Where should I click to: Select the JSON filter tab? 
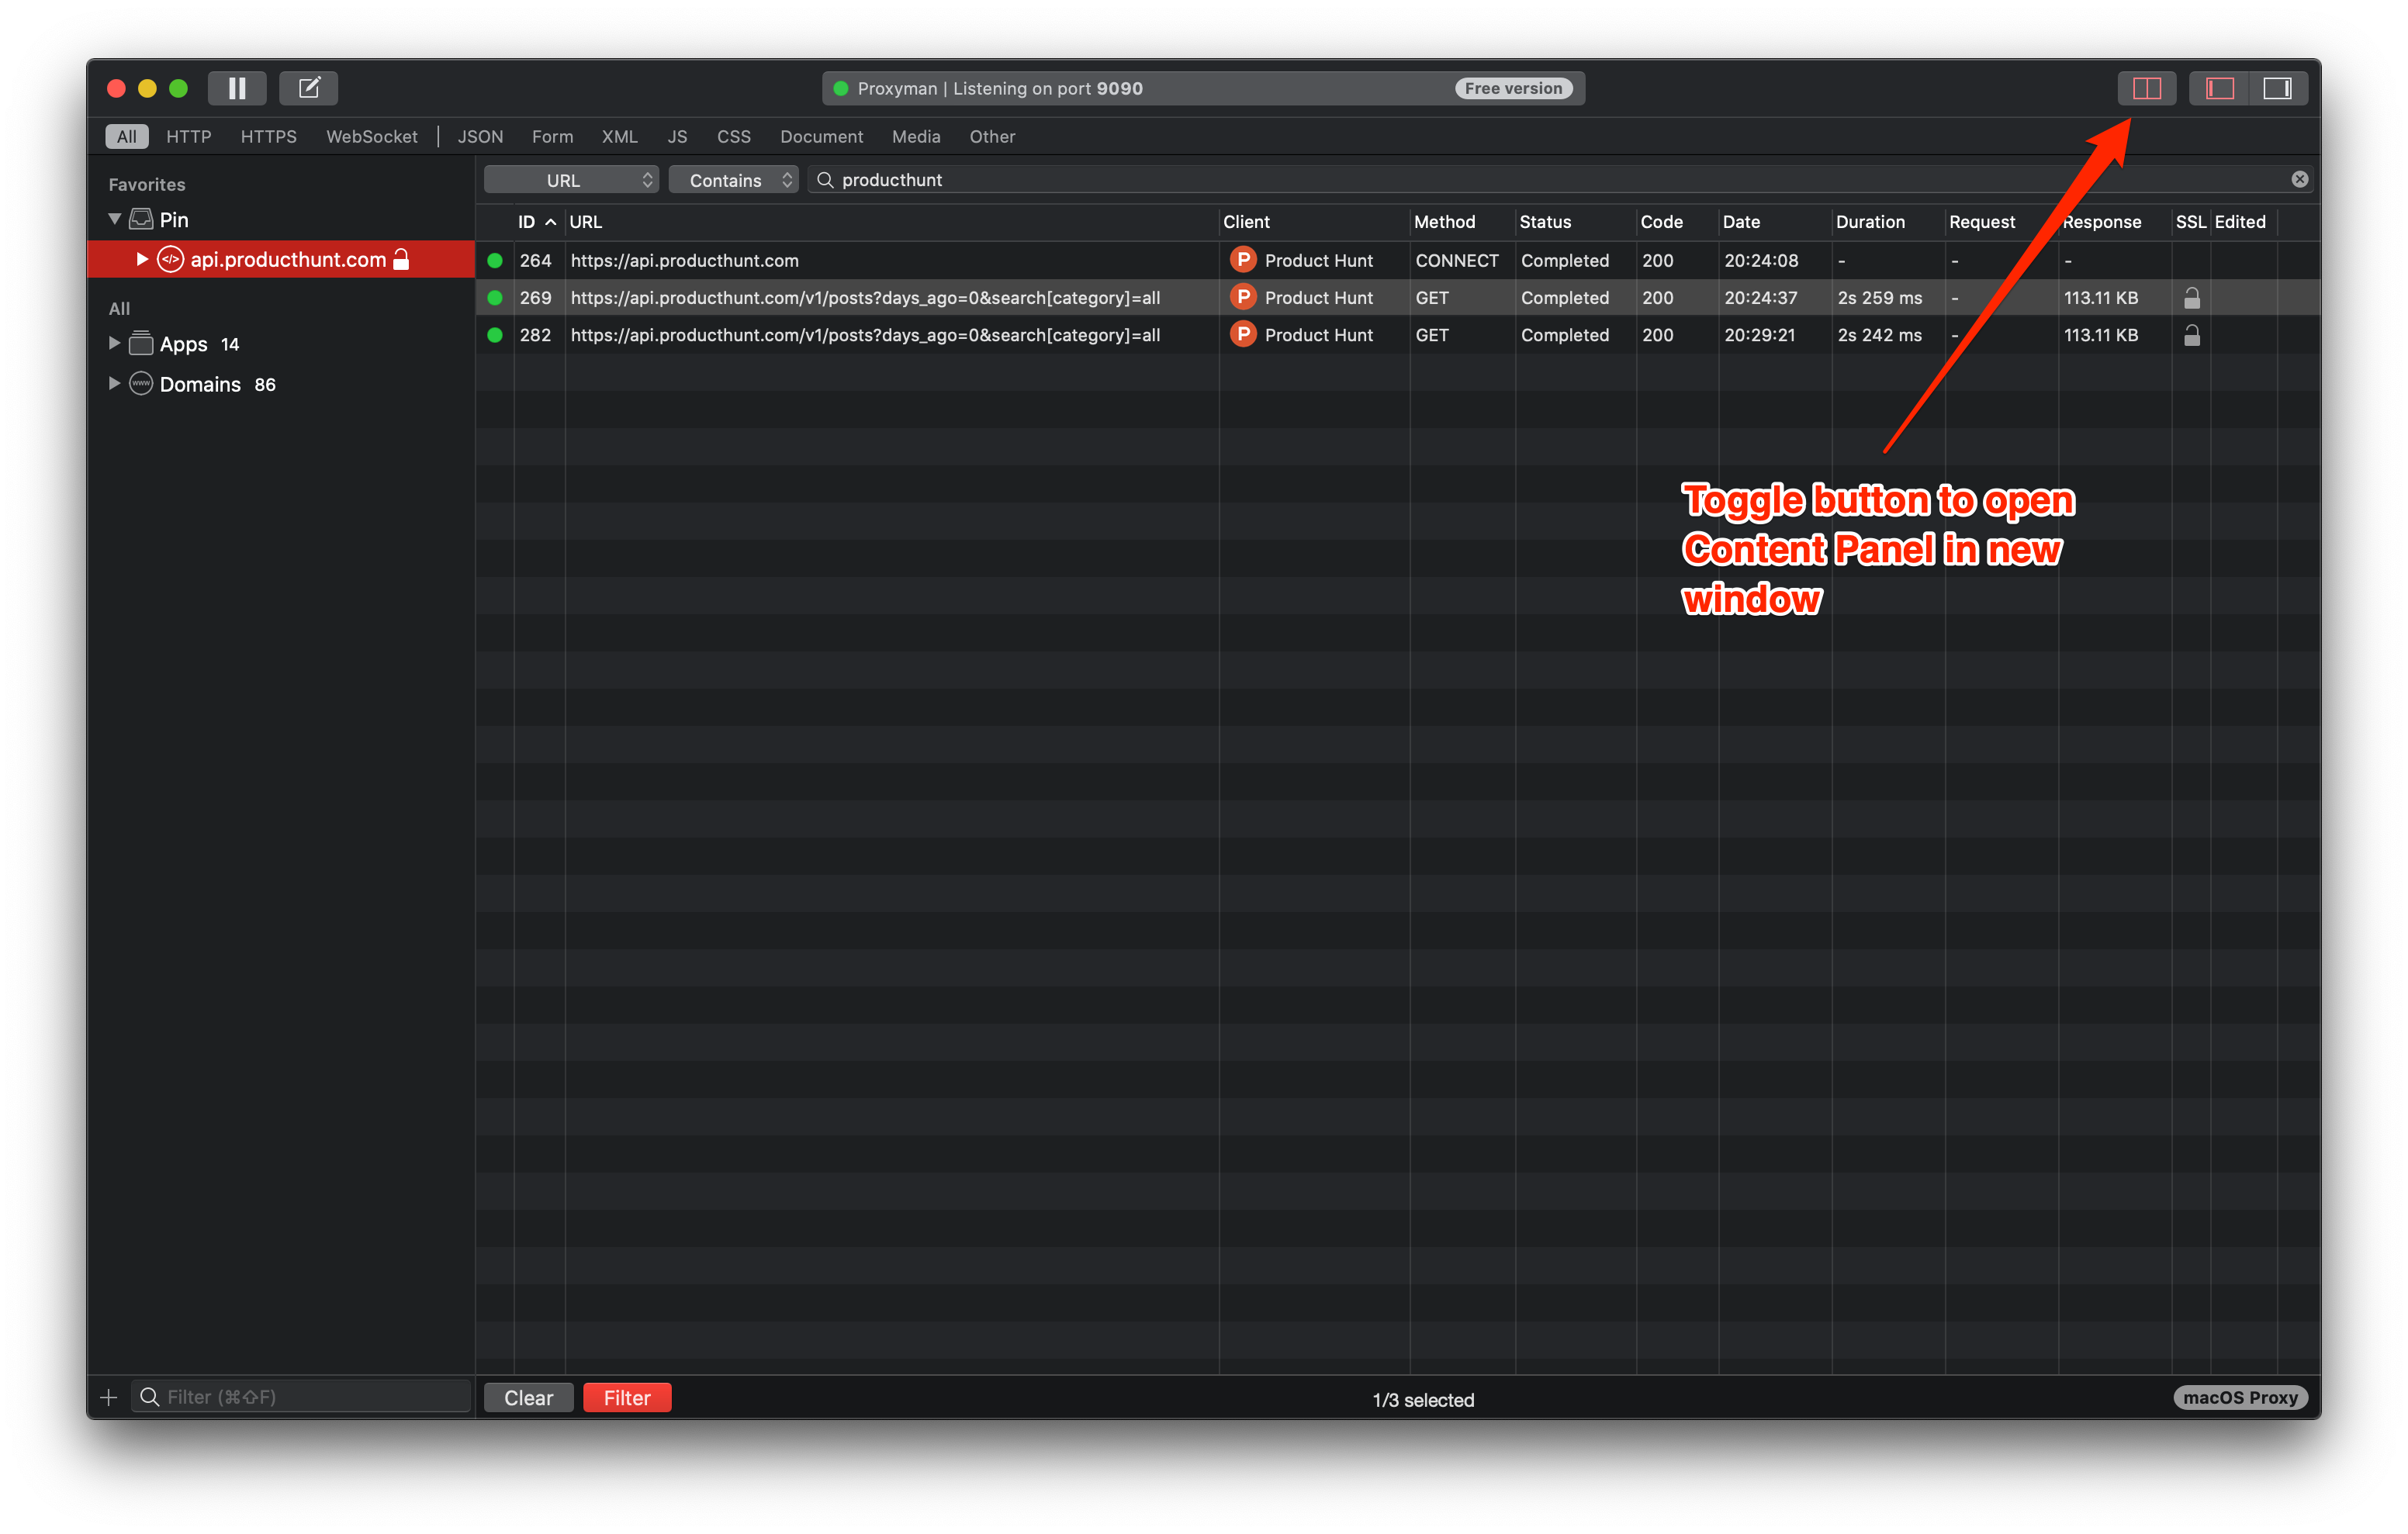[x=480, y=136]
